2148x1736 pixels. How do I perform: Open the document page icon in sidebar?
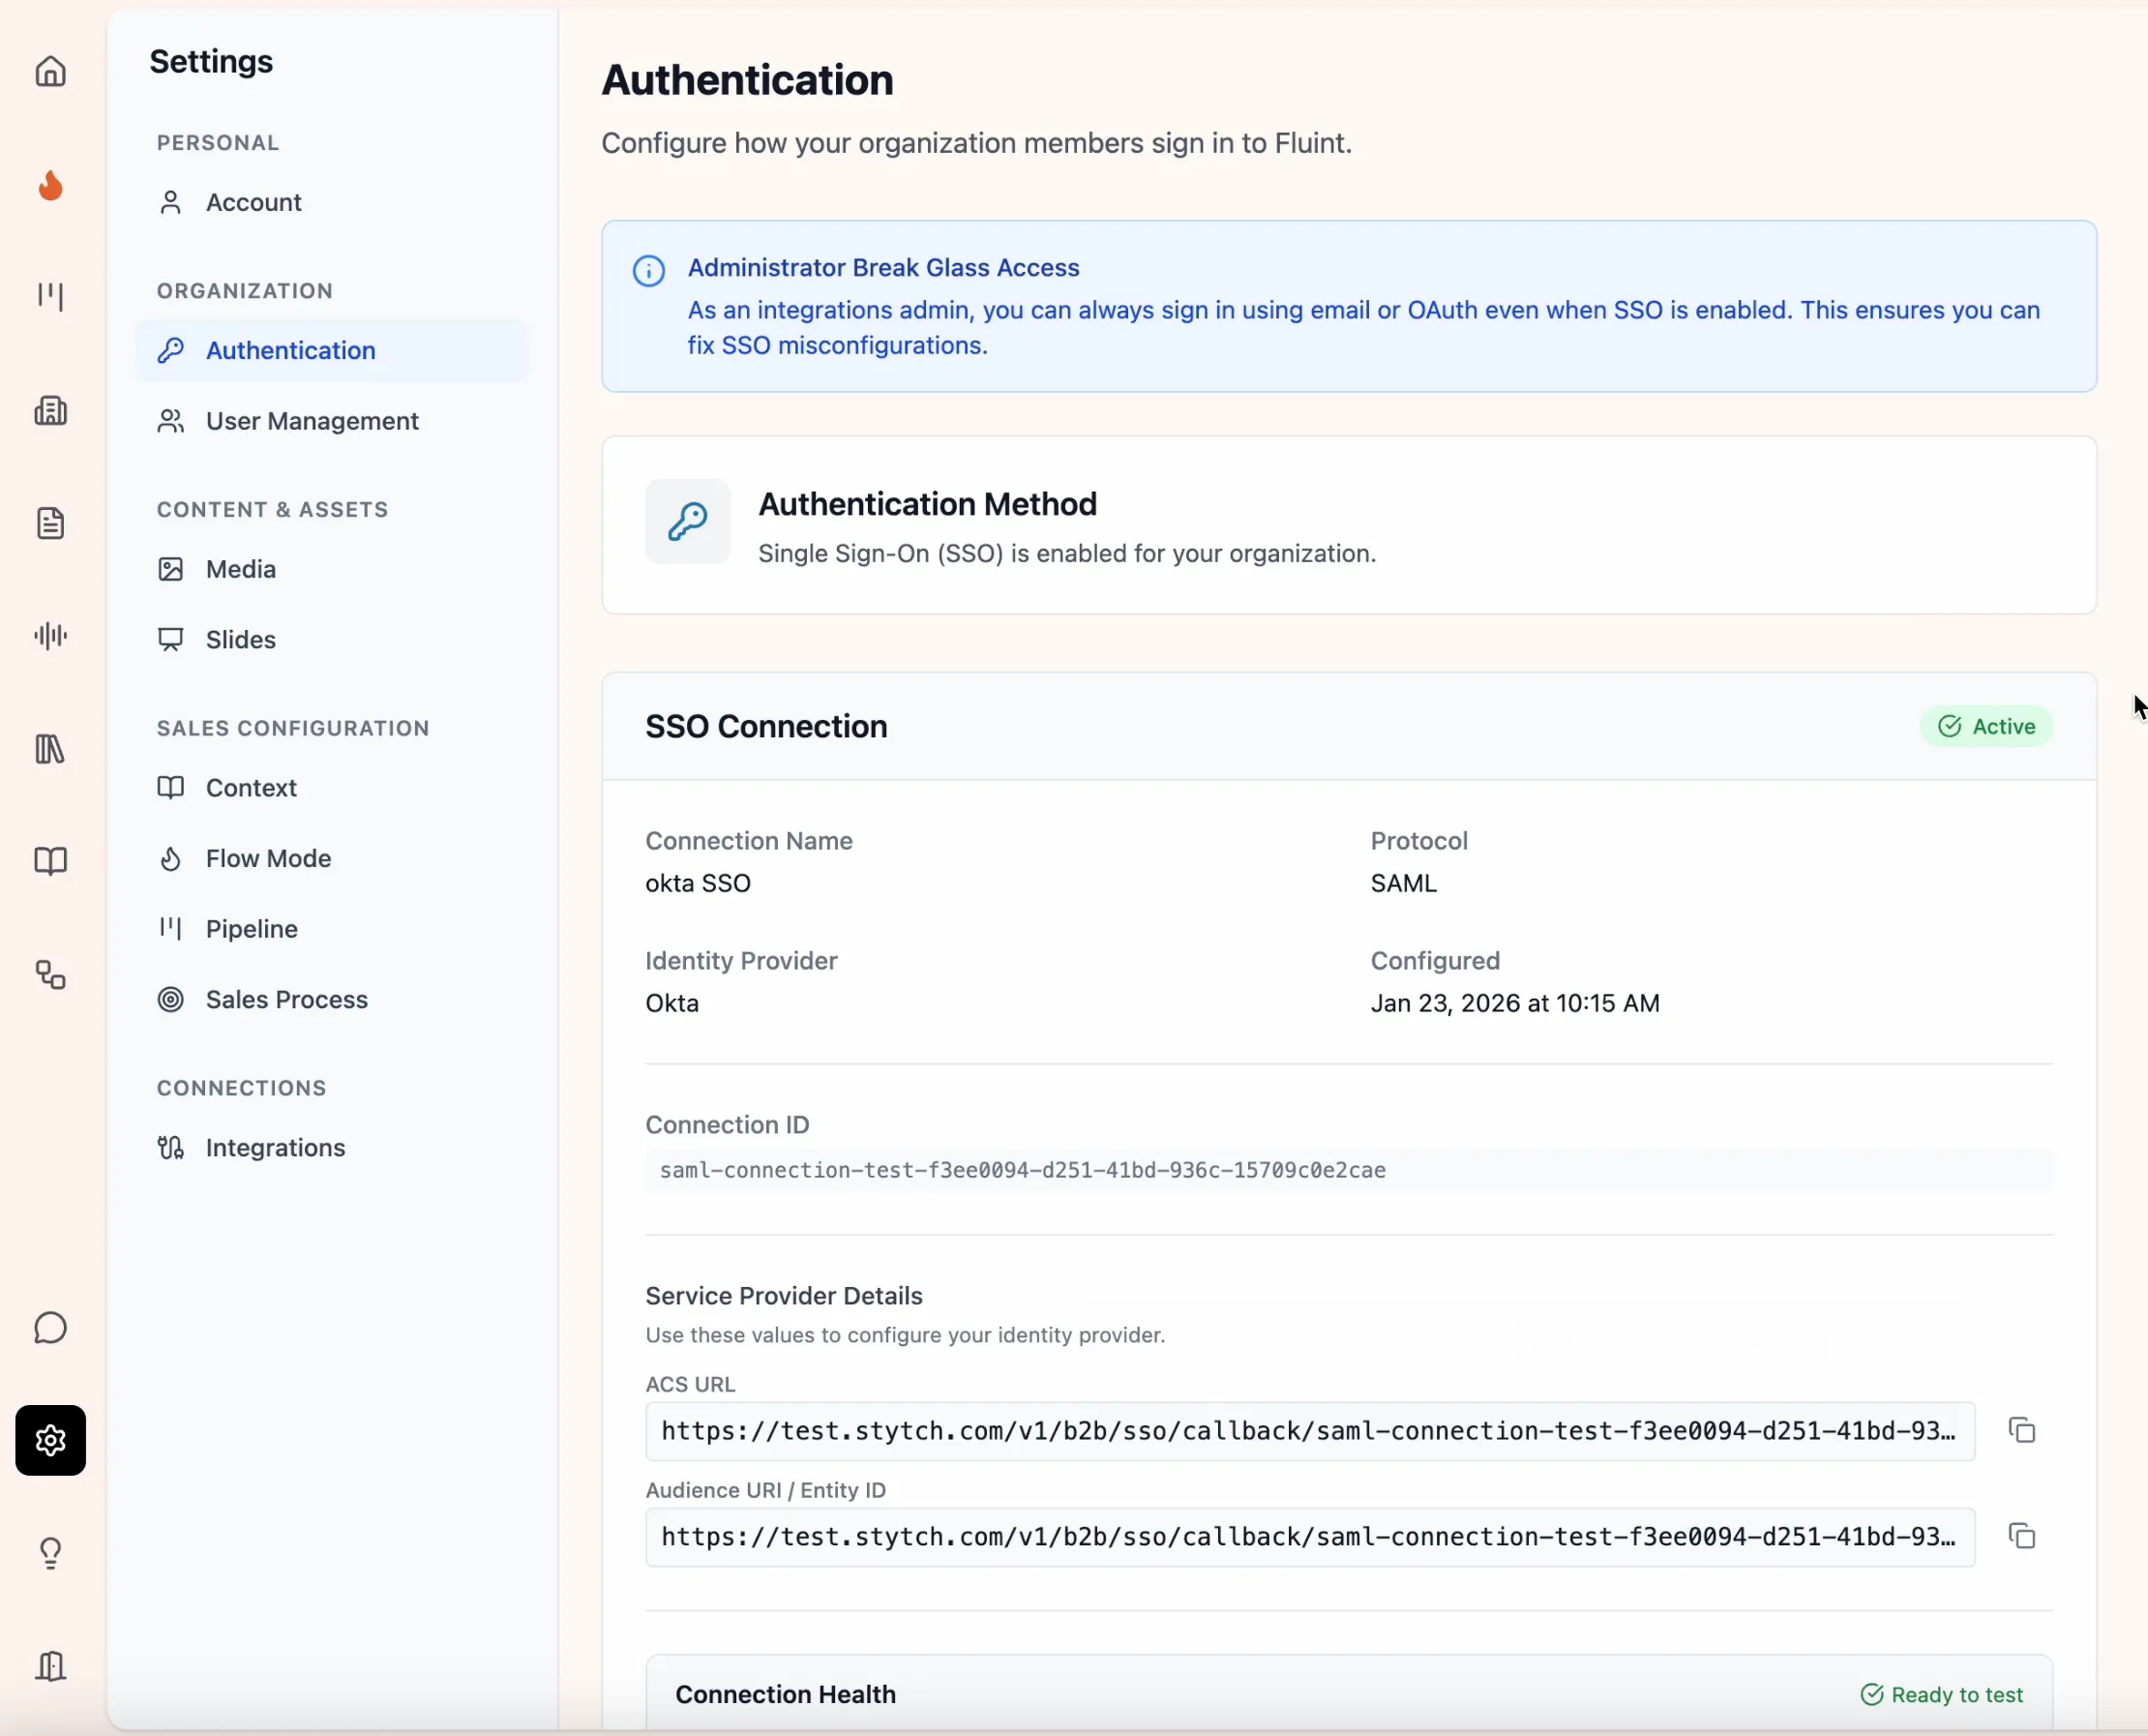50,523
